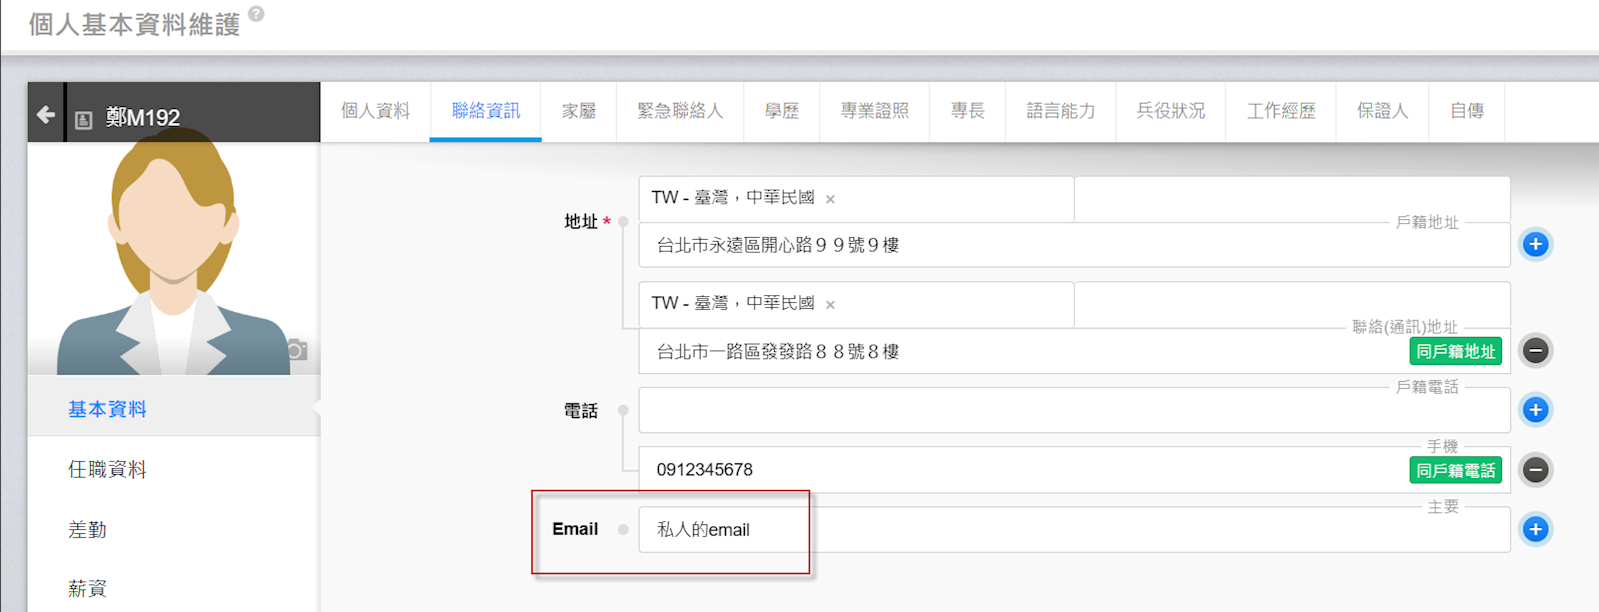1599x612 pixels.
Task: Click the camera icon on profile photo
Action: [297, 350]
